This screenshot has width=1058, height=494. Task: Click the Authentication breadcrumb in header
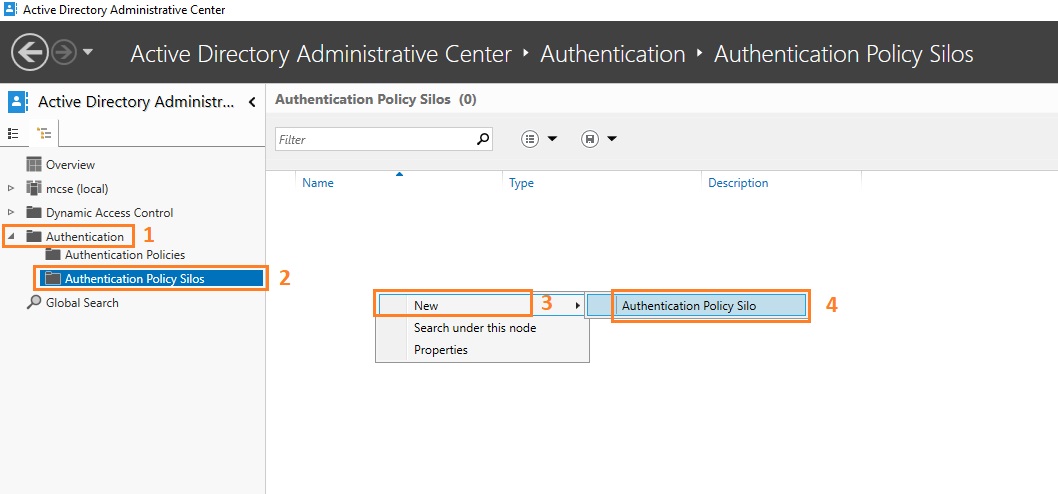tap(613, 54)
